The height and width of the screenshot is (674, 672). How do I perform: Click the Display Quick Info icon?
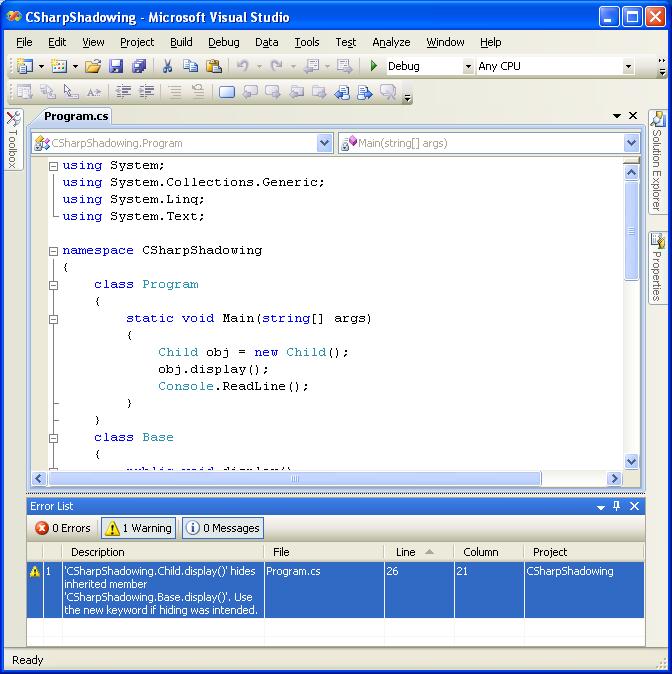point(71,92)
